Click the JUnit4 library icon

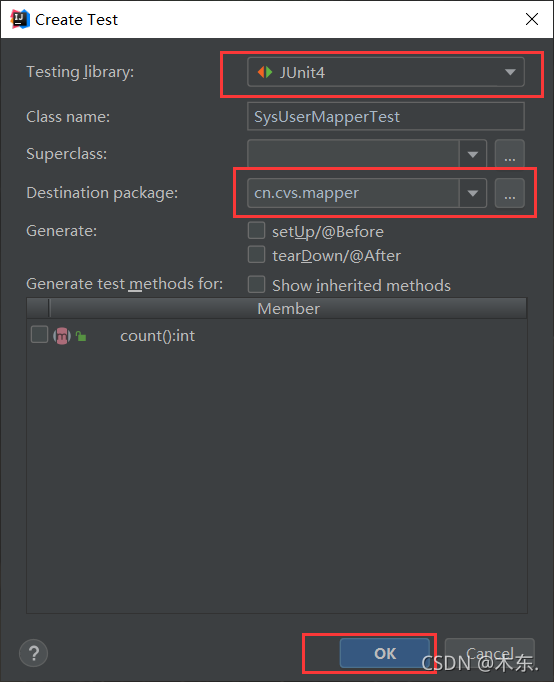265,72
